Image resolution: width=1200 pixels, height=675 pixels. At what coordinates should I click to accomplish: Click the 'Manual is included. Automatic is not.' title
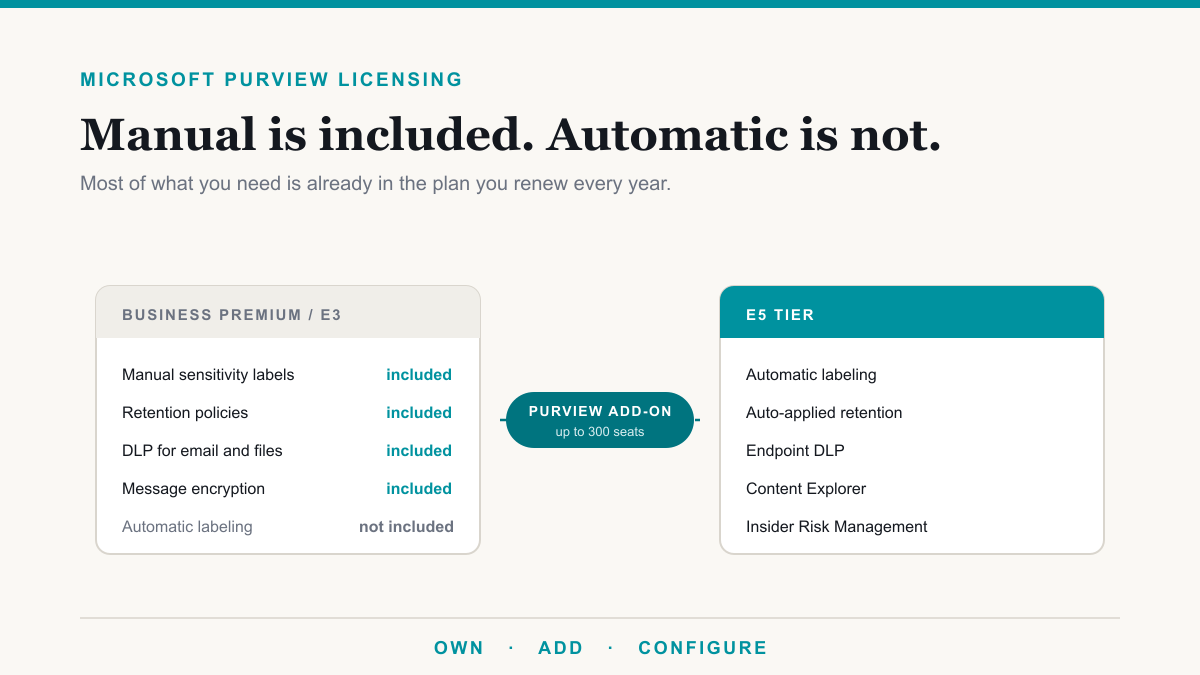point(511,135)
